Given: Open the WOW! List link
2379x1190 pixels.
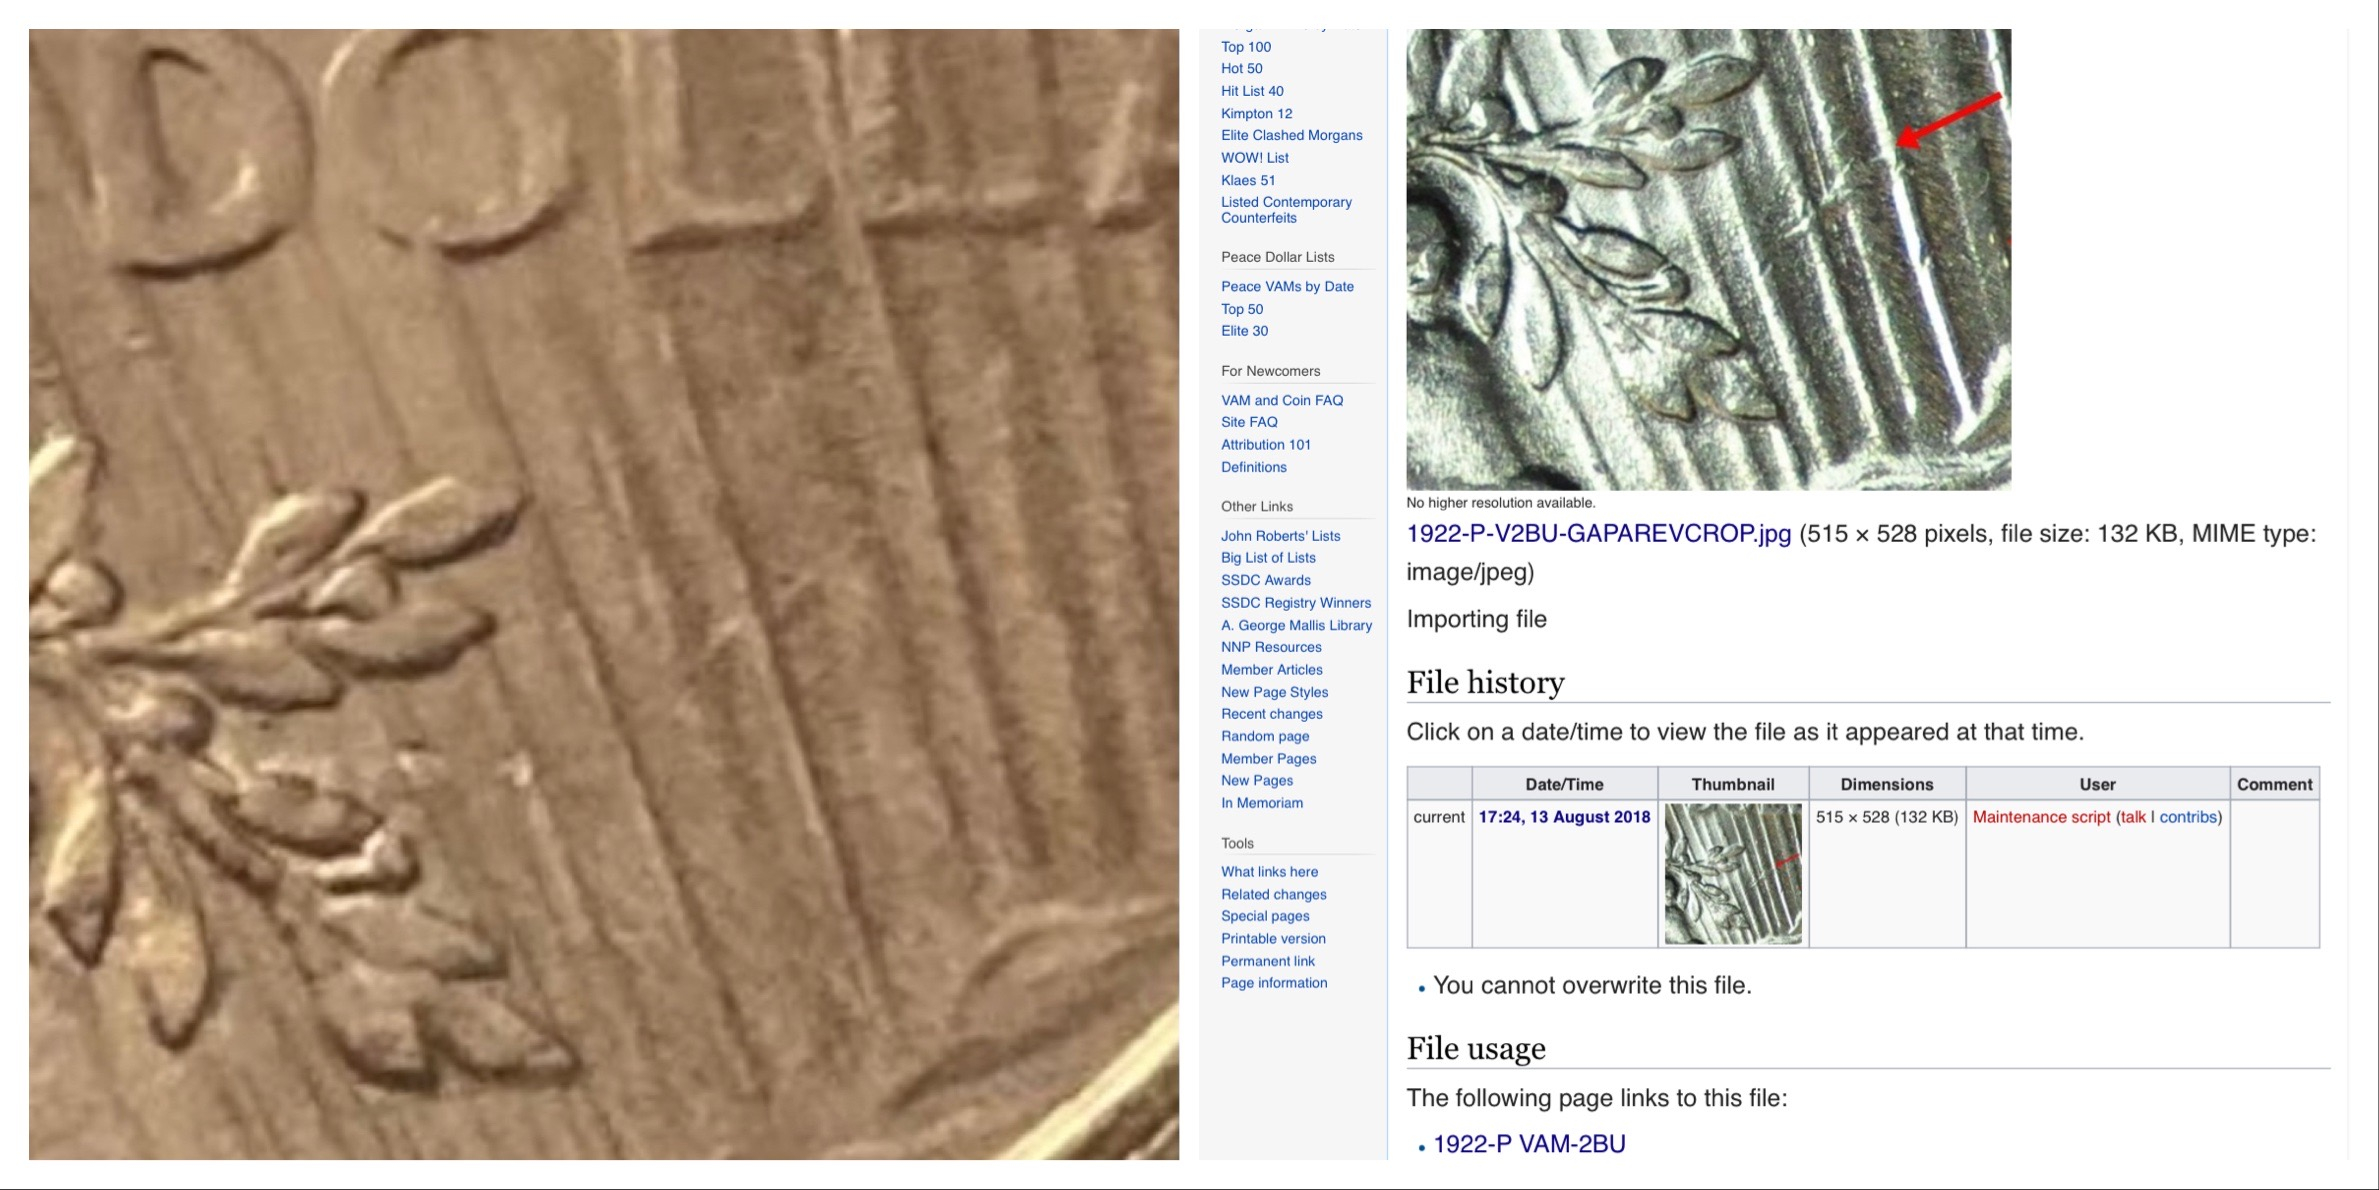Looking at the screenshot, I should [x=1254, y=158].
